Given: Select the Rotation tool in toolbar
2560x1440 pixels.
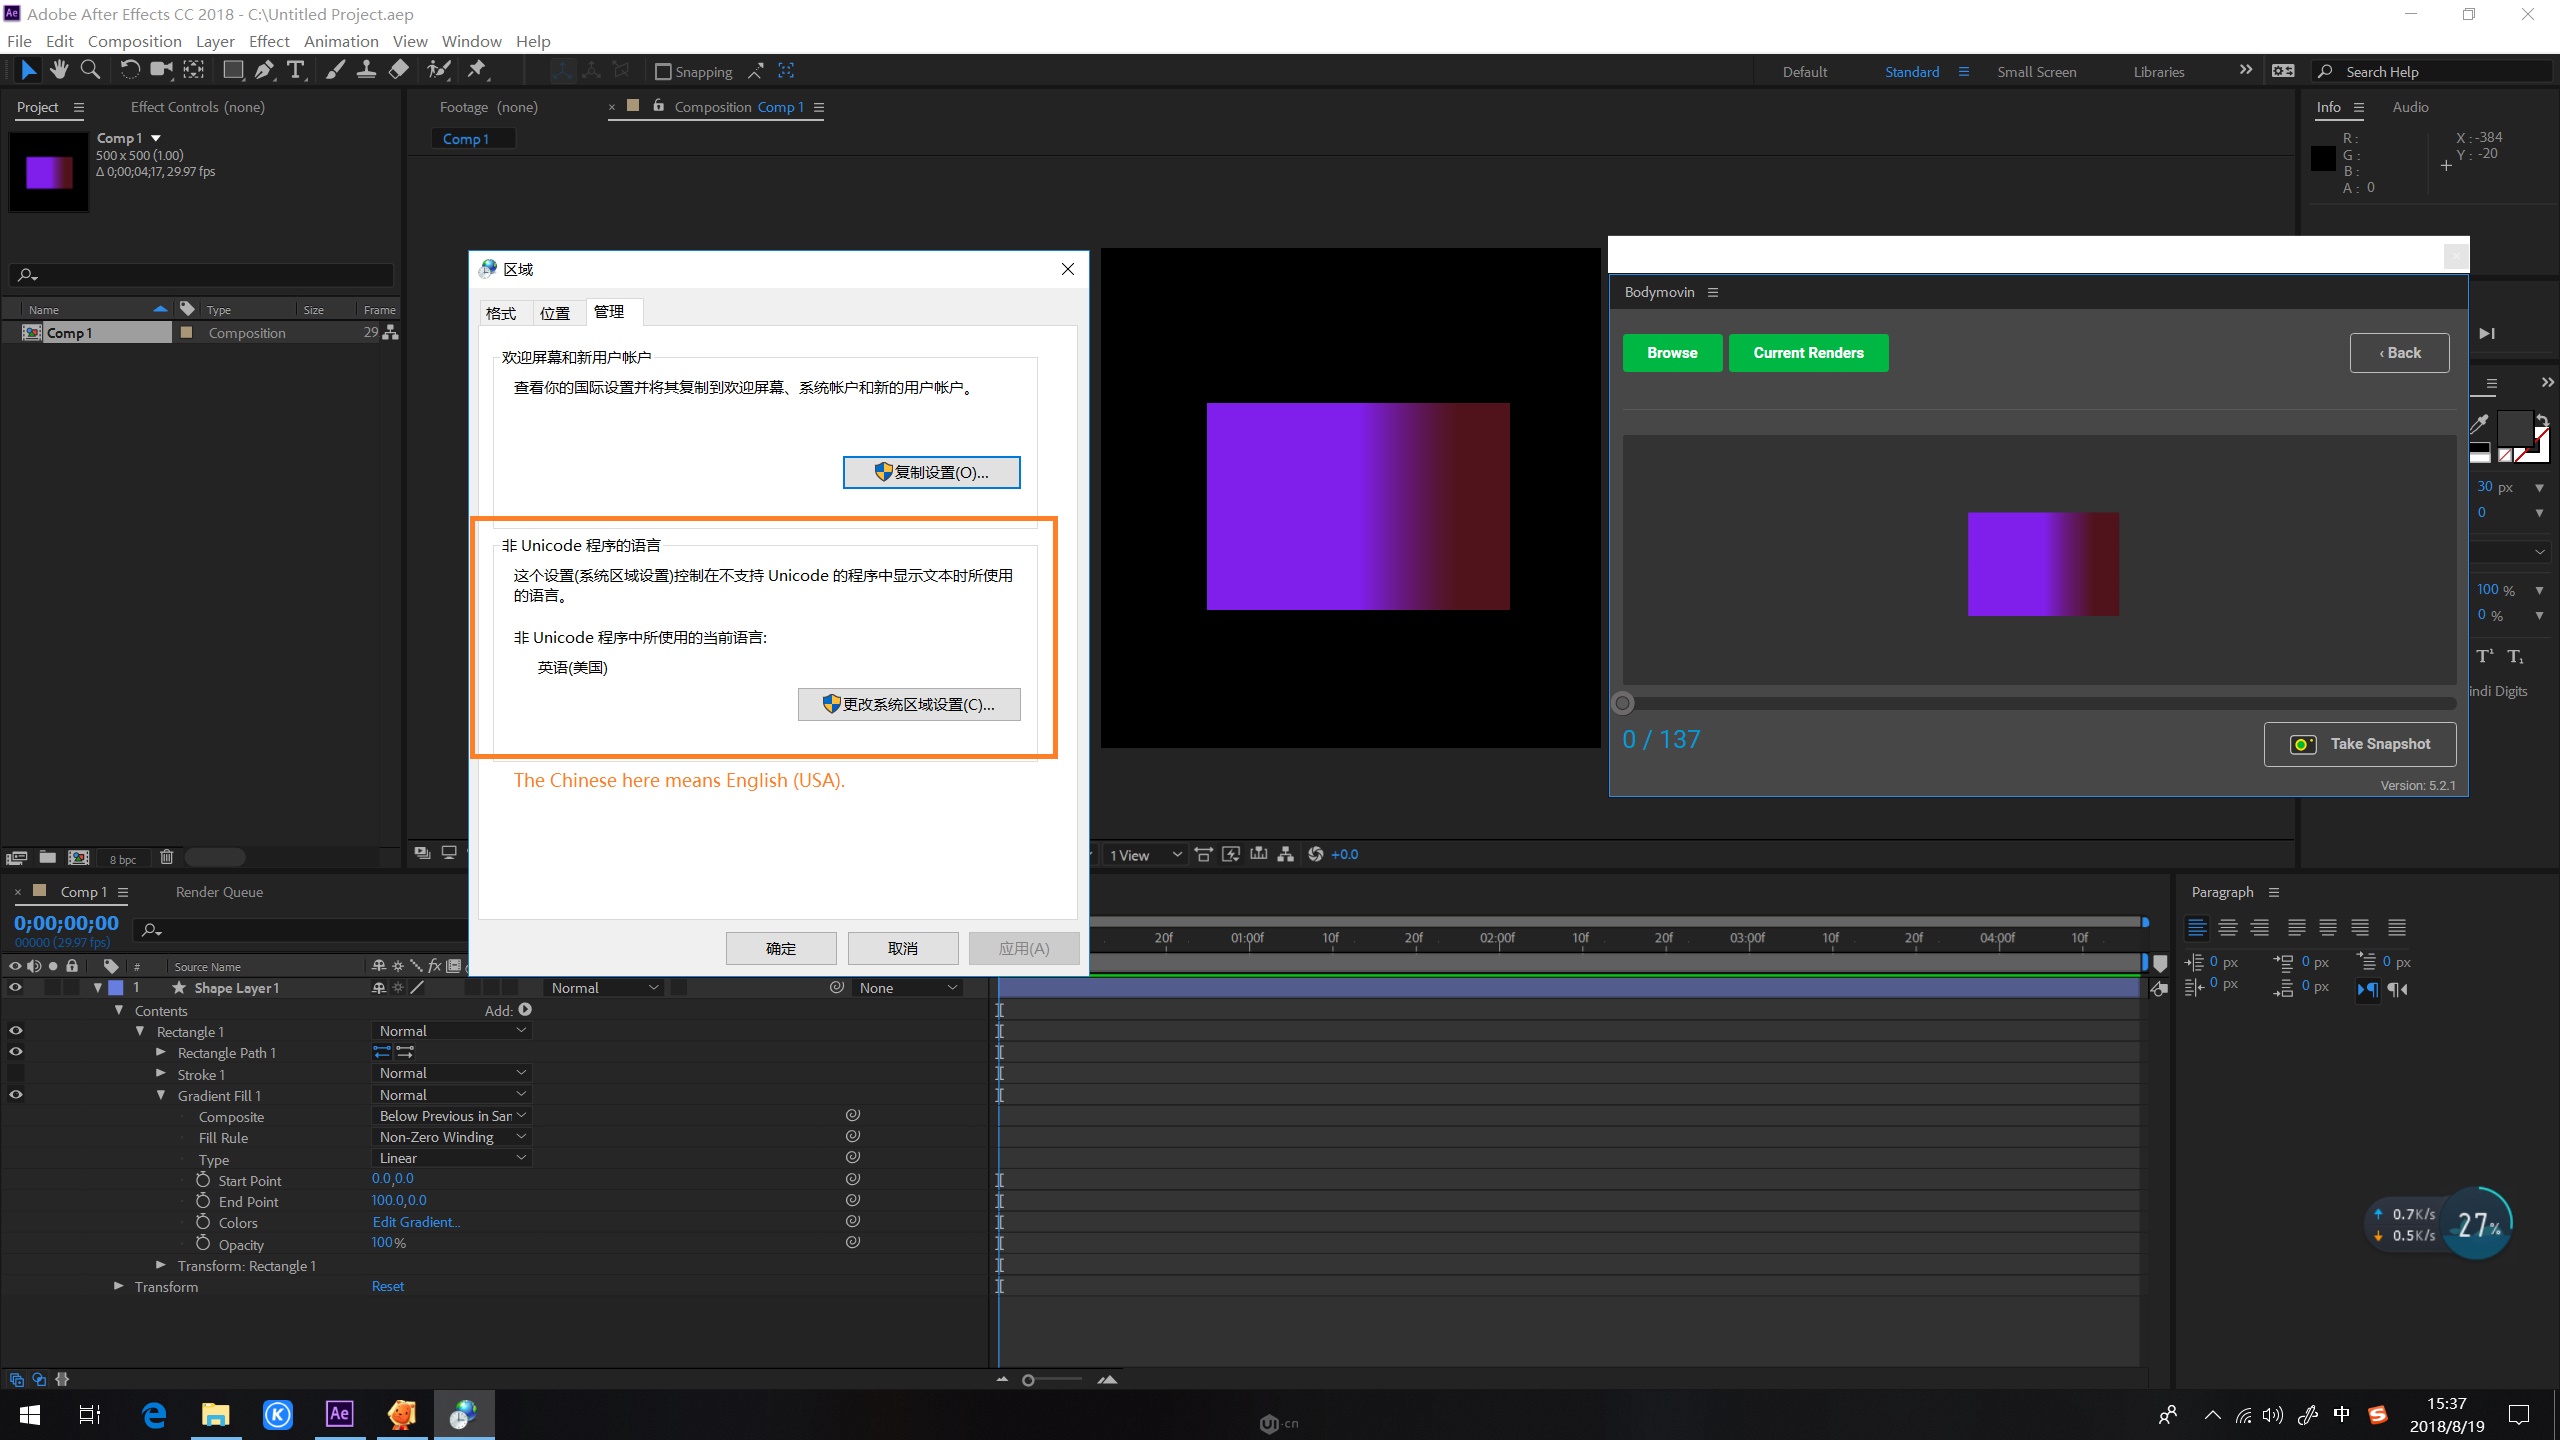Looking at the screenshot, I should 134,70.
